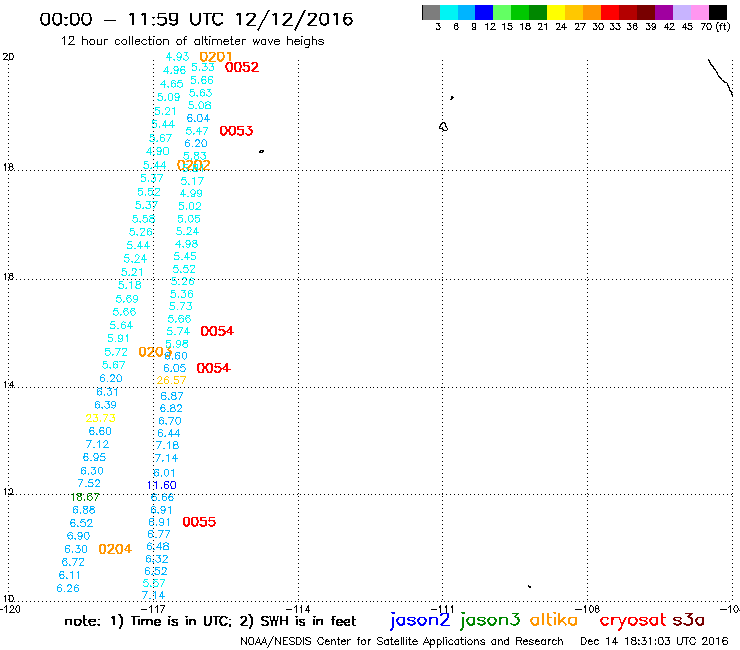Select the wave height value 5.02
This screenshot has height=650, width=740.
pos(190,206)
